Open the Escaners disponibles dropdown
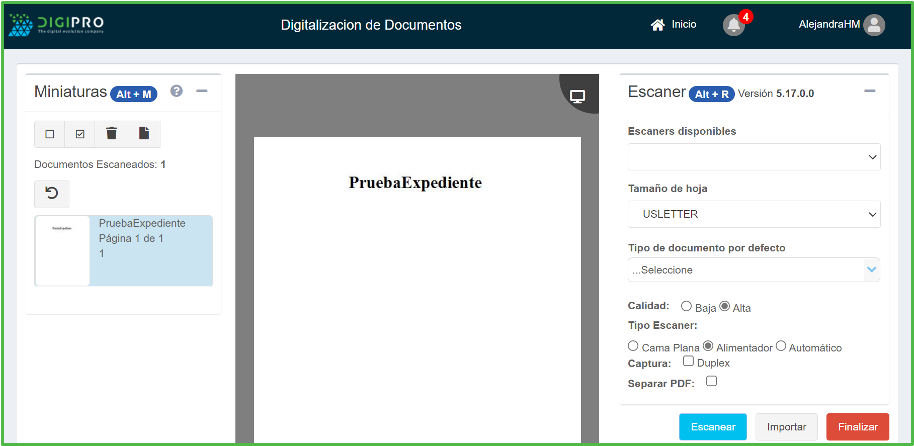The height and width of the screenshot is (446, 914). (753, 157)
